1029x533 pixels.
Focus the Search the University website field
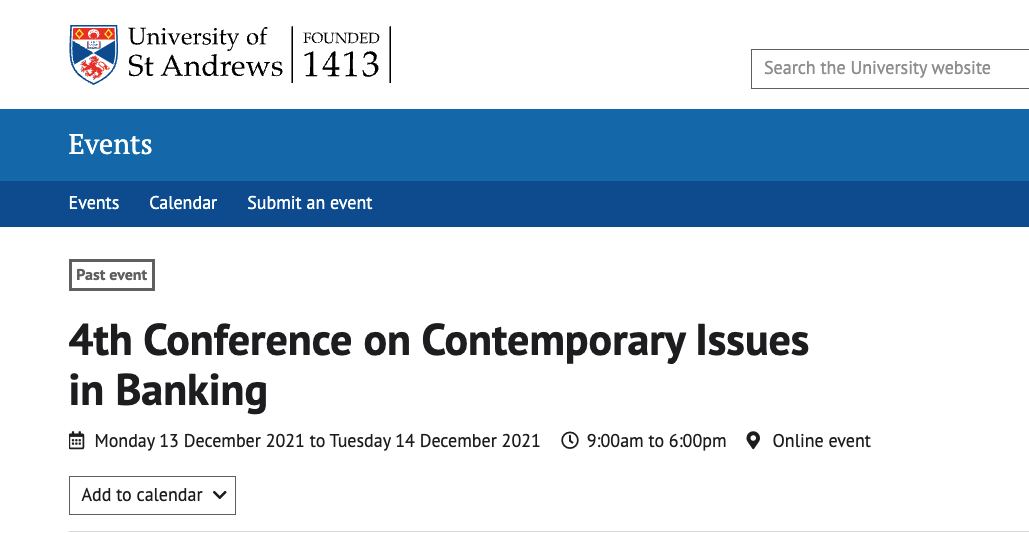[890, 68]
